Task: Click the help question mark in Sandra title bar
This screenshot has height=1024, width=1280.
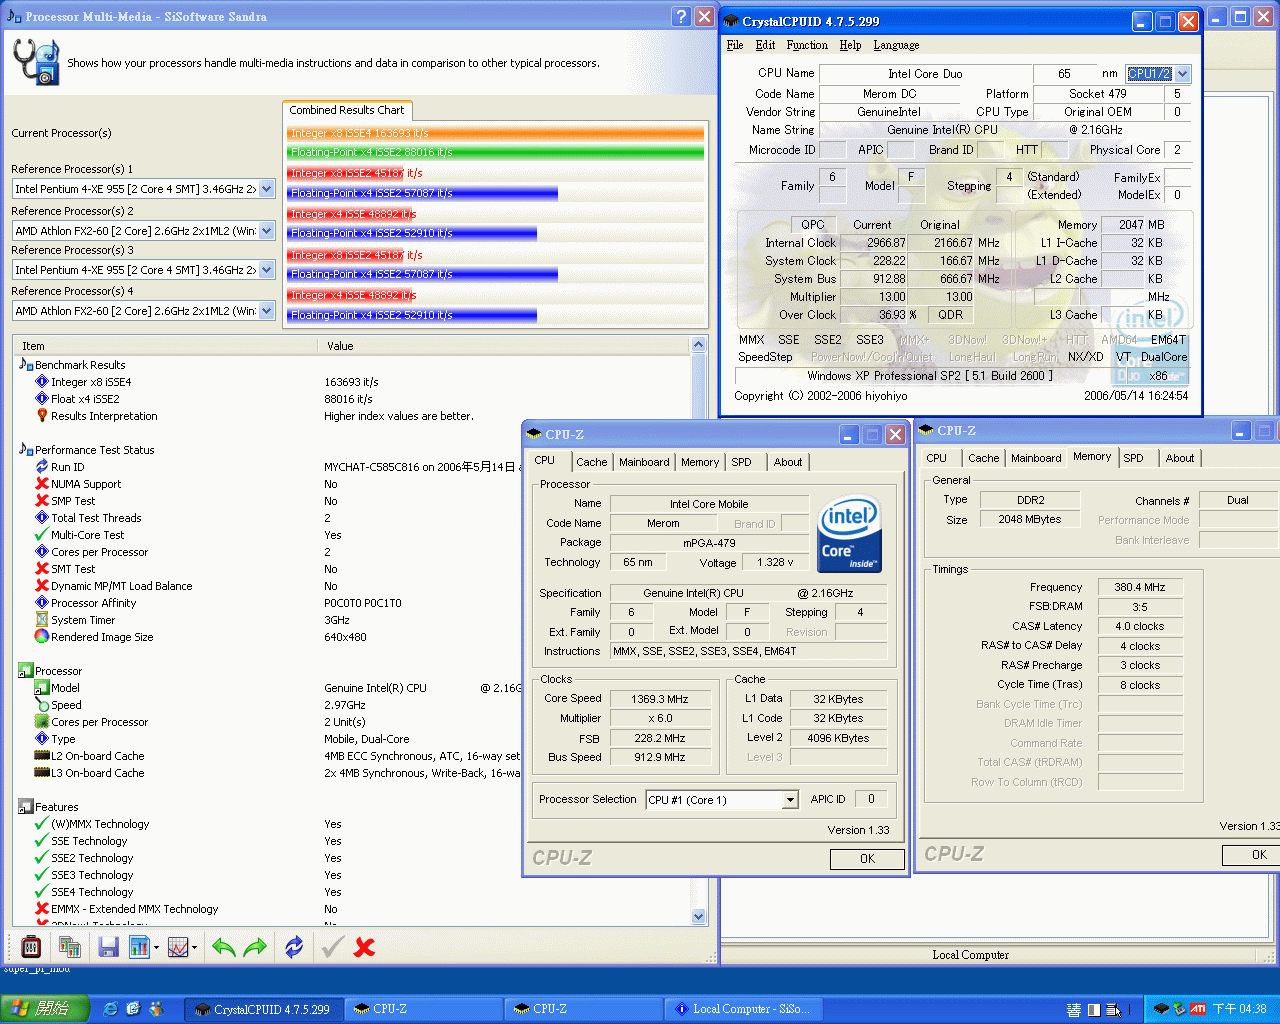Action: tap(681, 16)
